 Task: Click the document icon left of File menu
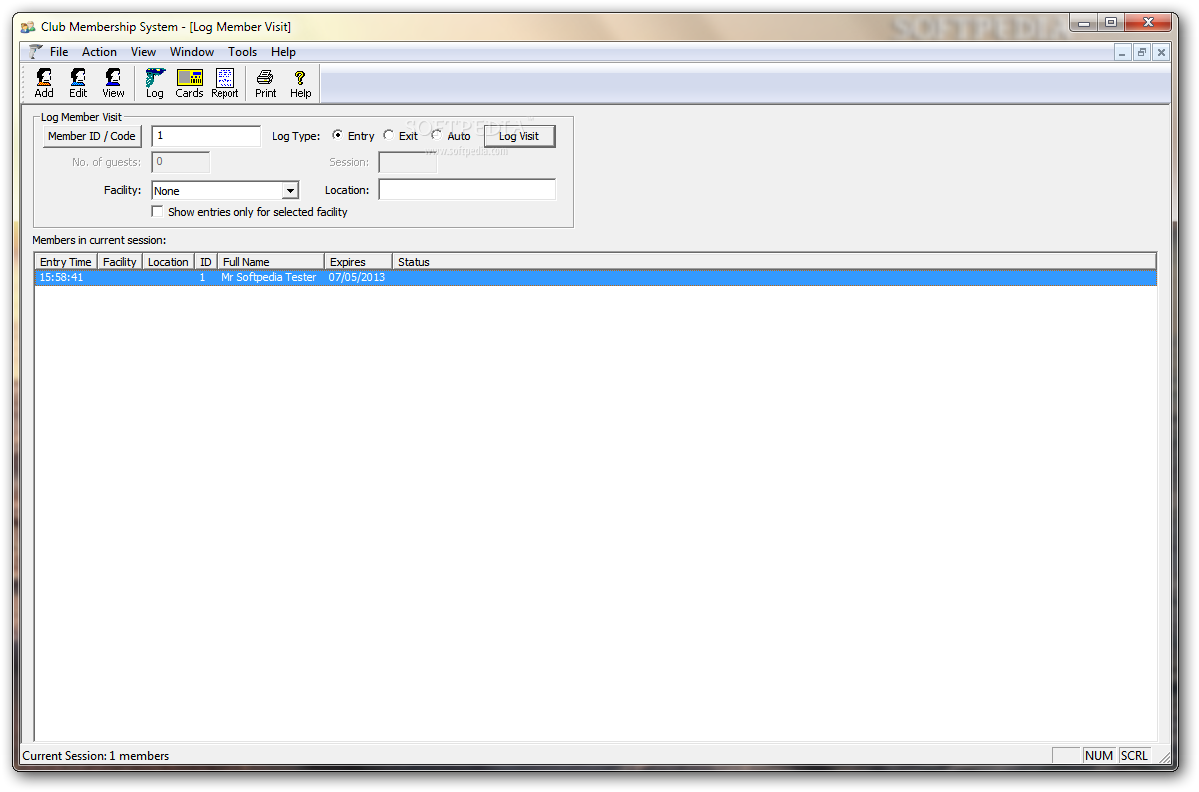pos(35,52)
